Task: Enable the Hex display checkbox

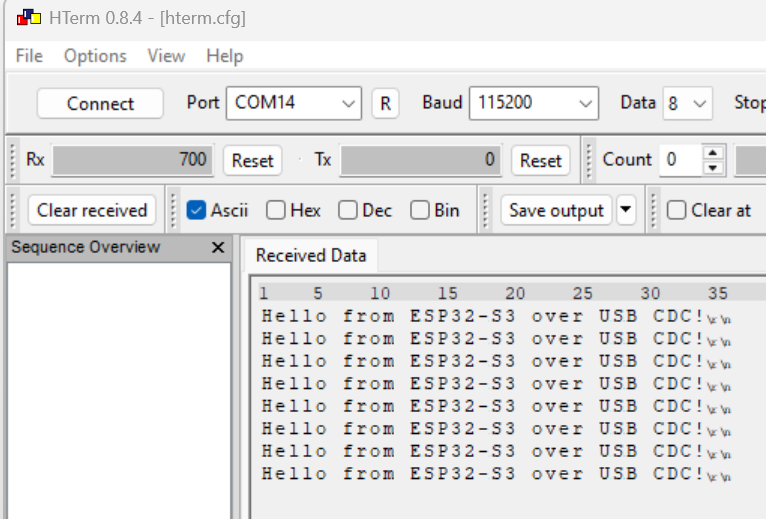Action: 276,210
